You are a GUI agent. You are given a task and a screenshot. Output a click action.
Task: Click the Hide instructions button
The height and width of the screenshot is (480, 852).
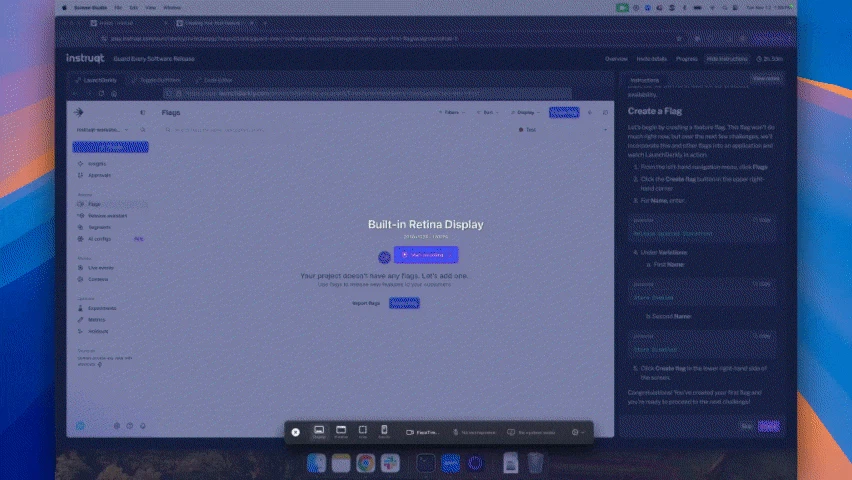pyautogui.click(x=727, y=59)
